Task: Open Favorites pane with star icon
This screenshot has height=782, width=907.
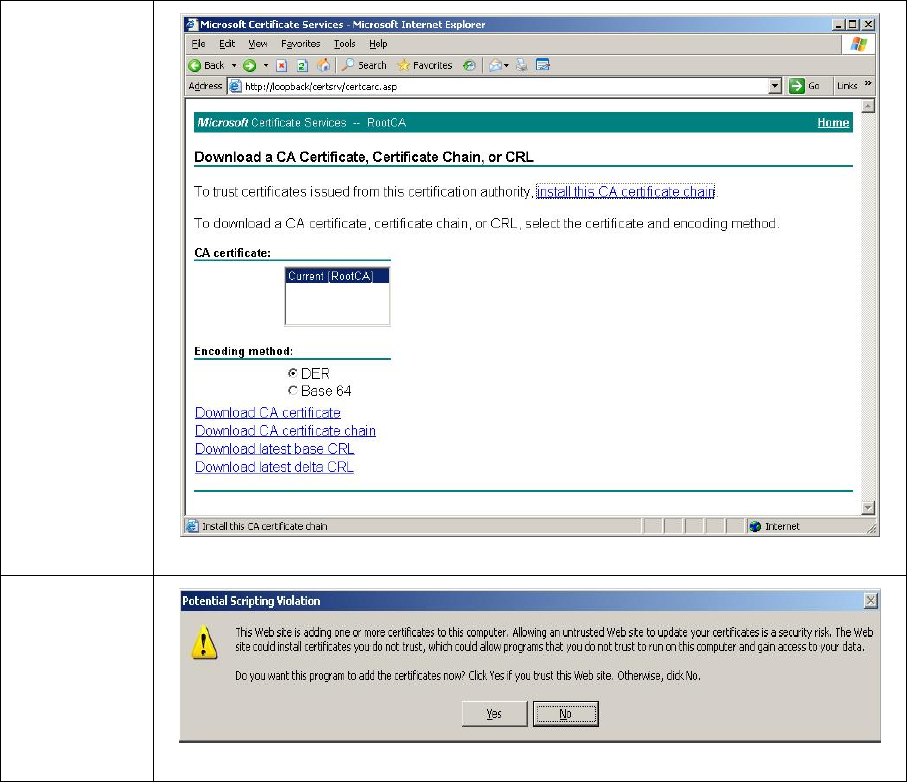Action: coord(425,65)
